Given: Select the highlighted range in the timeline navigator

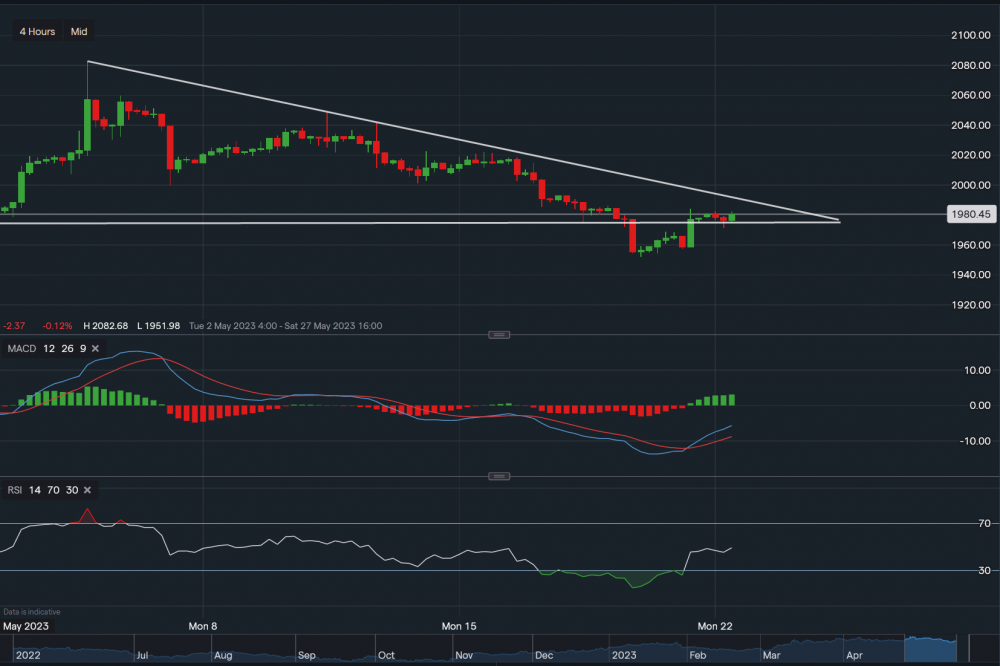Looking at the screenshot, I should [x=930, y=650].
